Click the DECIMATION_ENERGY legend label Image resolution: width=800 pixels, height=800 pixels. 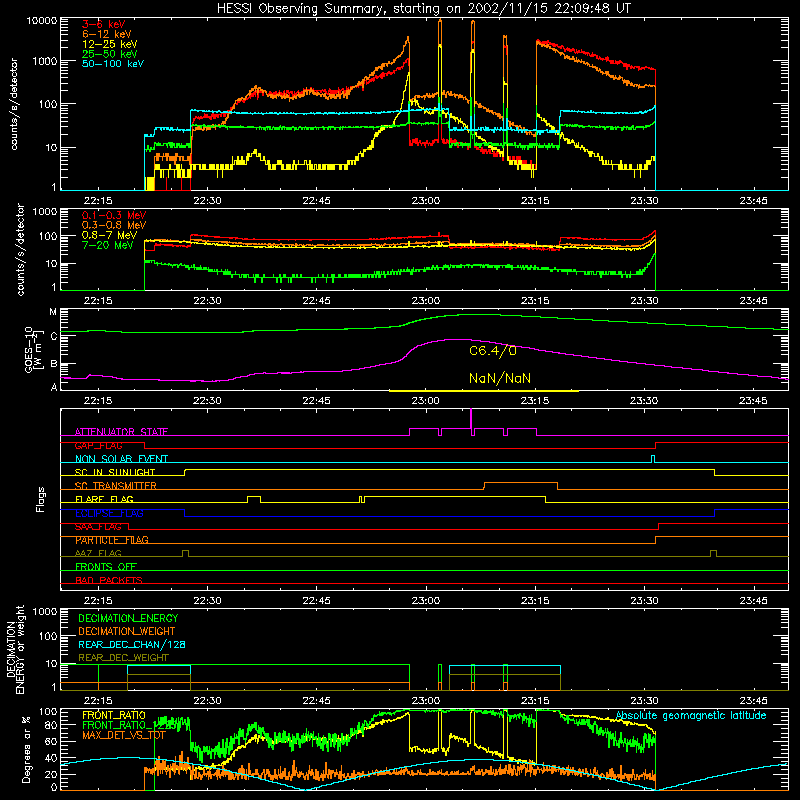click(128, 618)
